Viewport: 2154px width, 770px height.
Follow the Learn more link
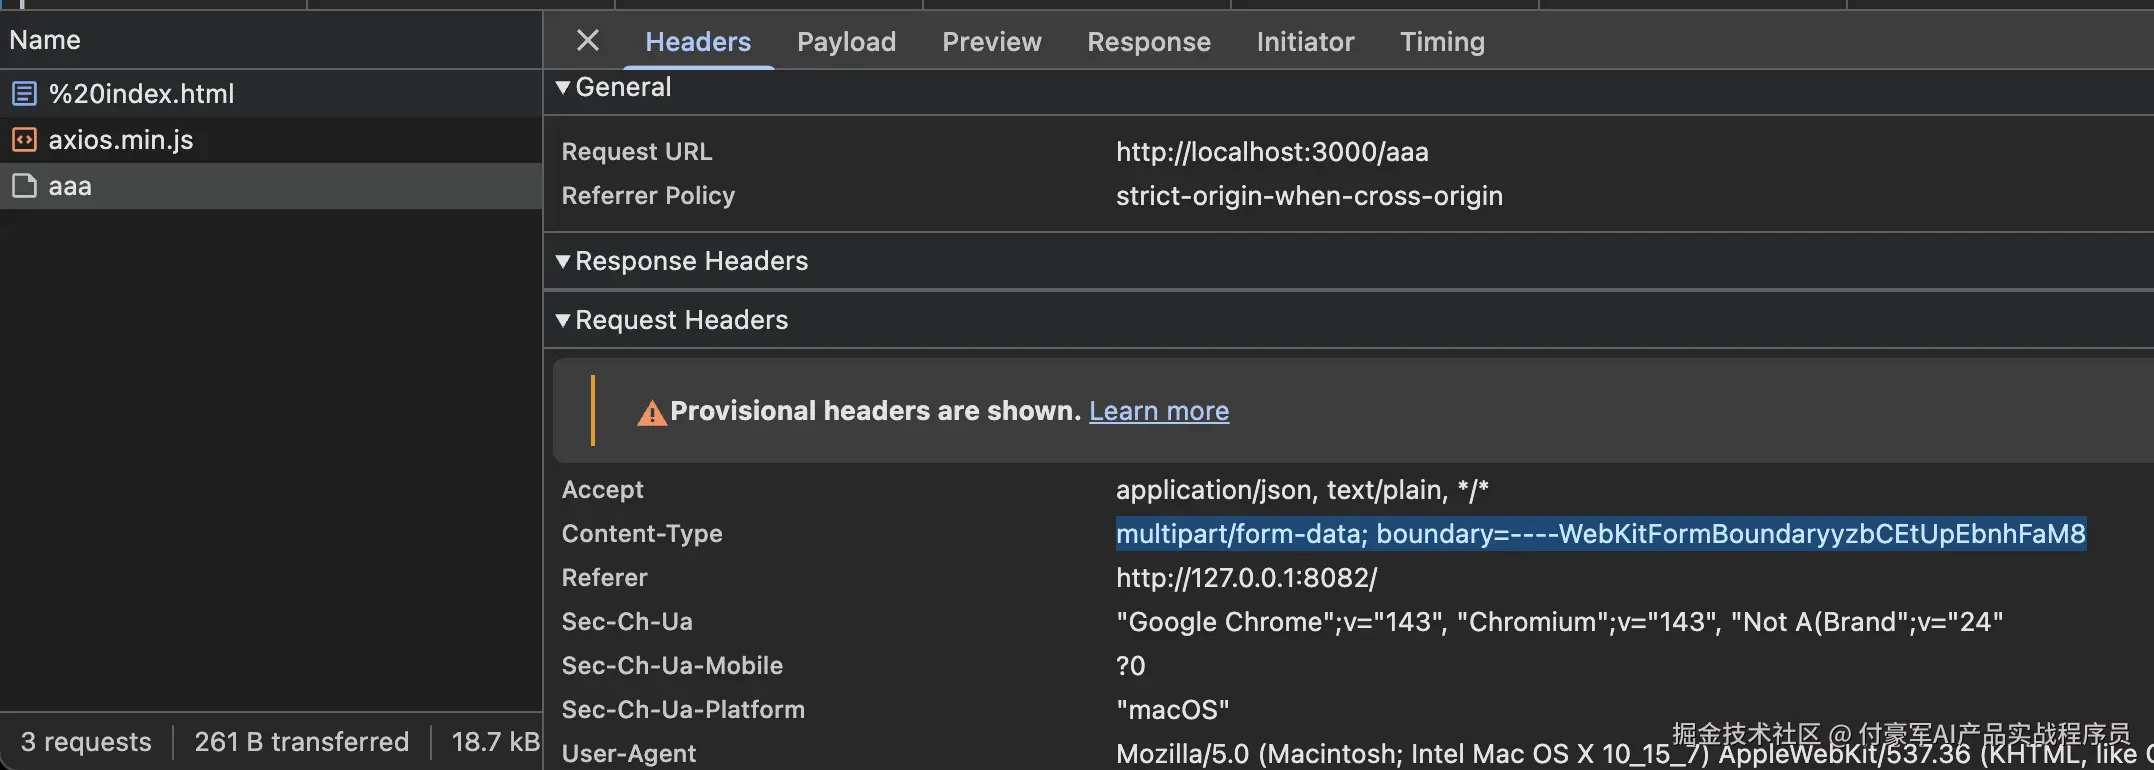[1159, 411]
